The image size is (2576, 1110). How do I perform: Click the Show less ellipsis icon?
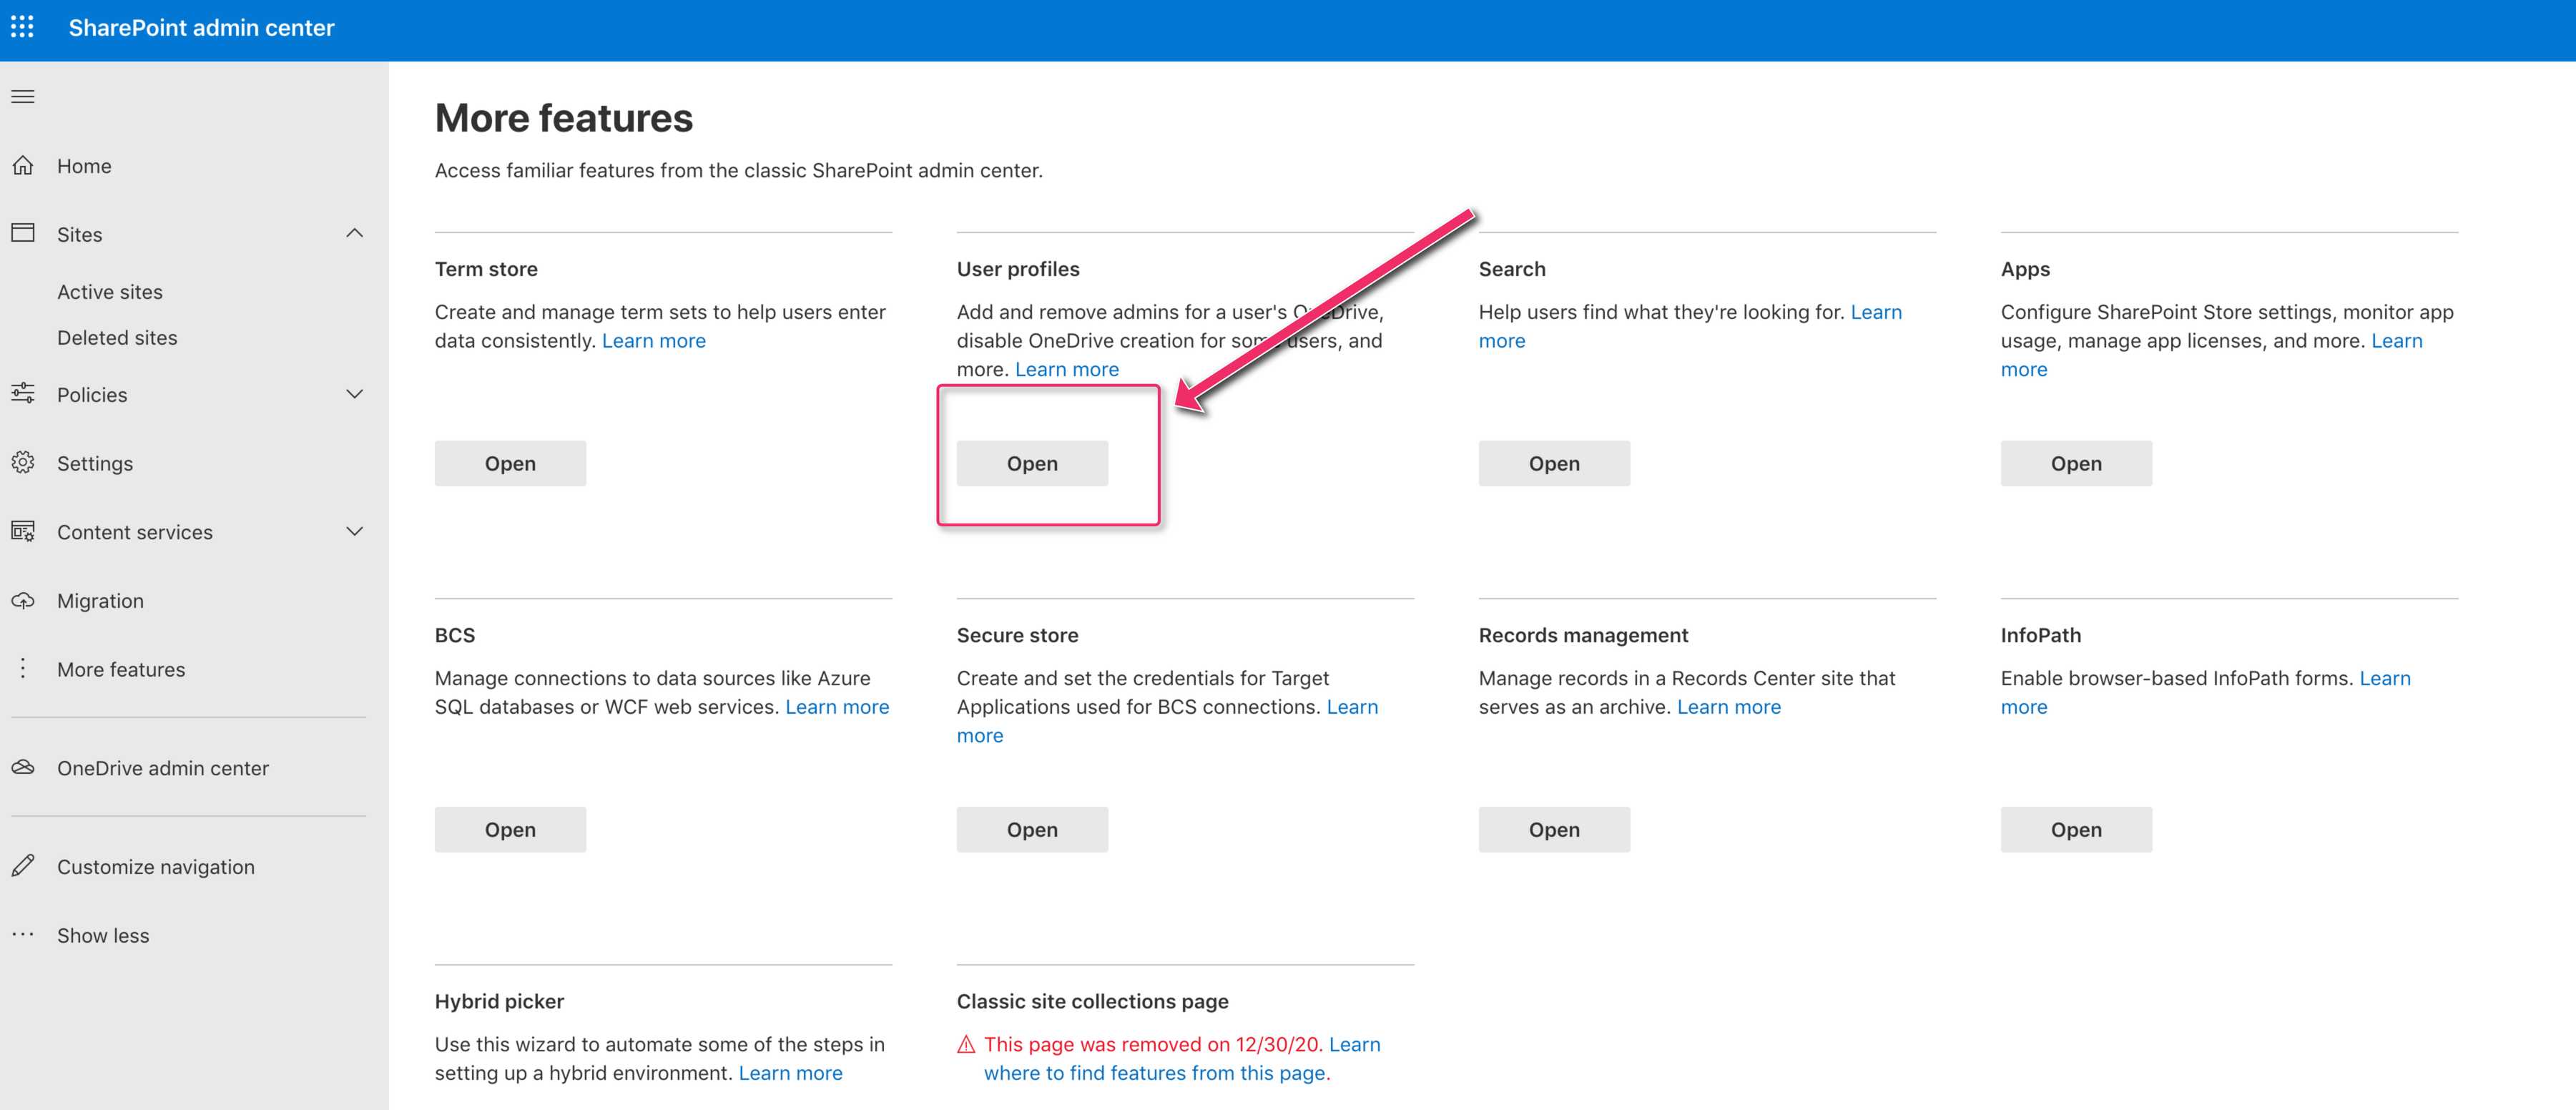(23, 934)
